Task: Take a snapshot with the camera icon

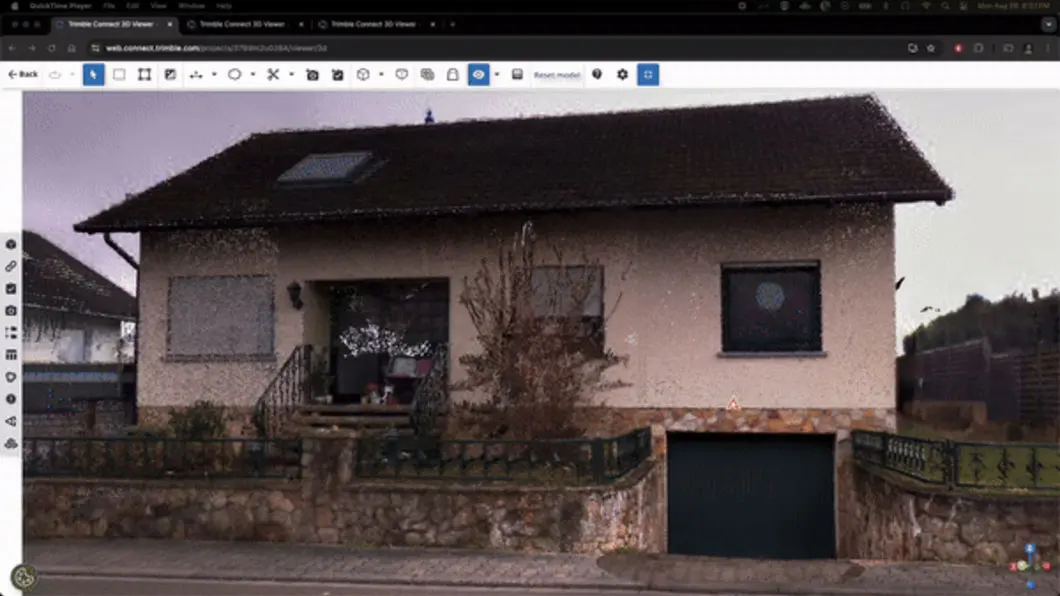Action: (x=312, y=75)
